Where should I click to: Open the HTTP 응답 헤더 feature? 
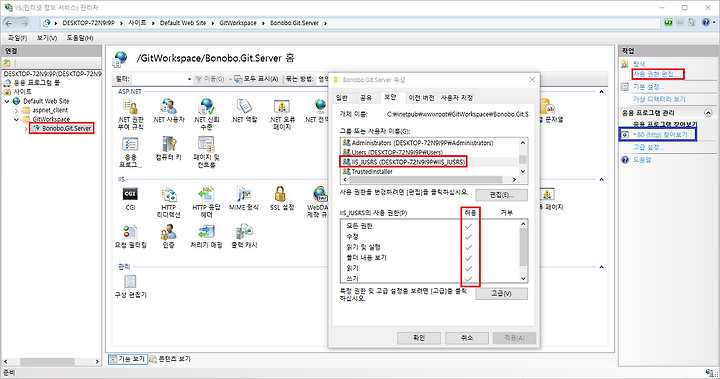tap(206, 202)
